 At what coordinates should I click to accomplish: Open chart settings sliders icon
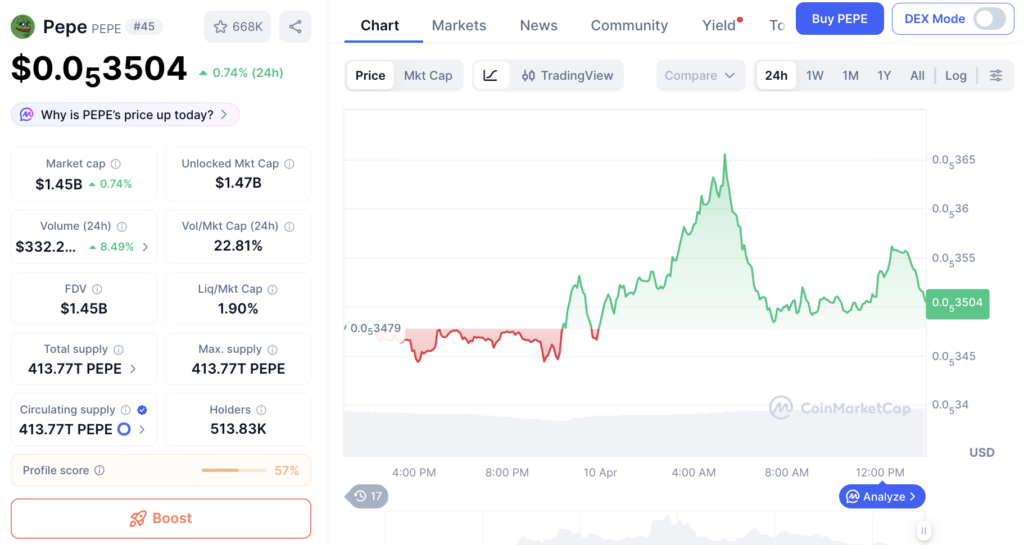click(x=996, y=76)
